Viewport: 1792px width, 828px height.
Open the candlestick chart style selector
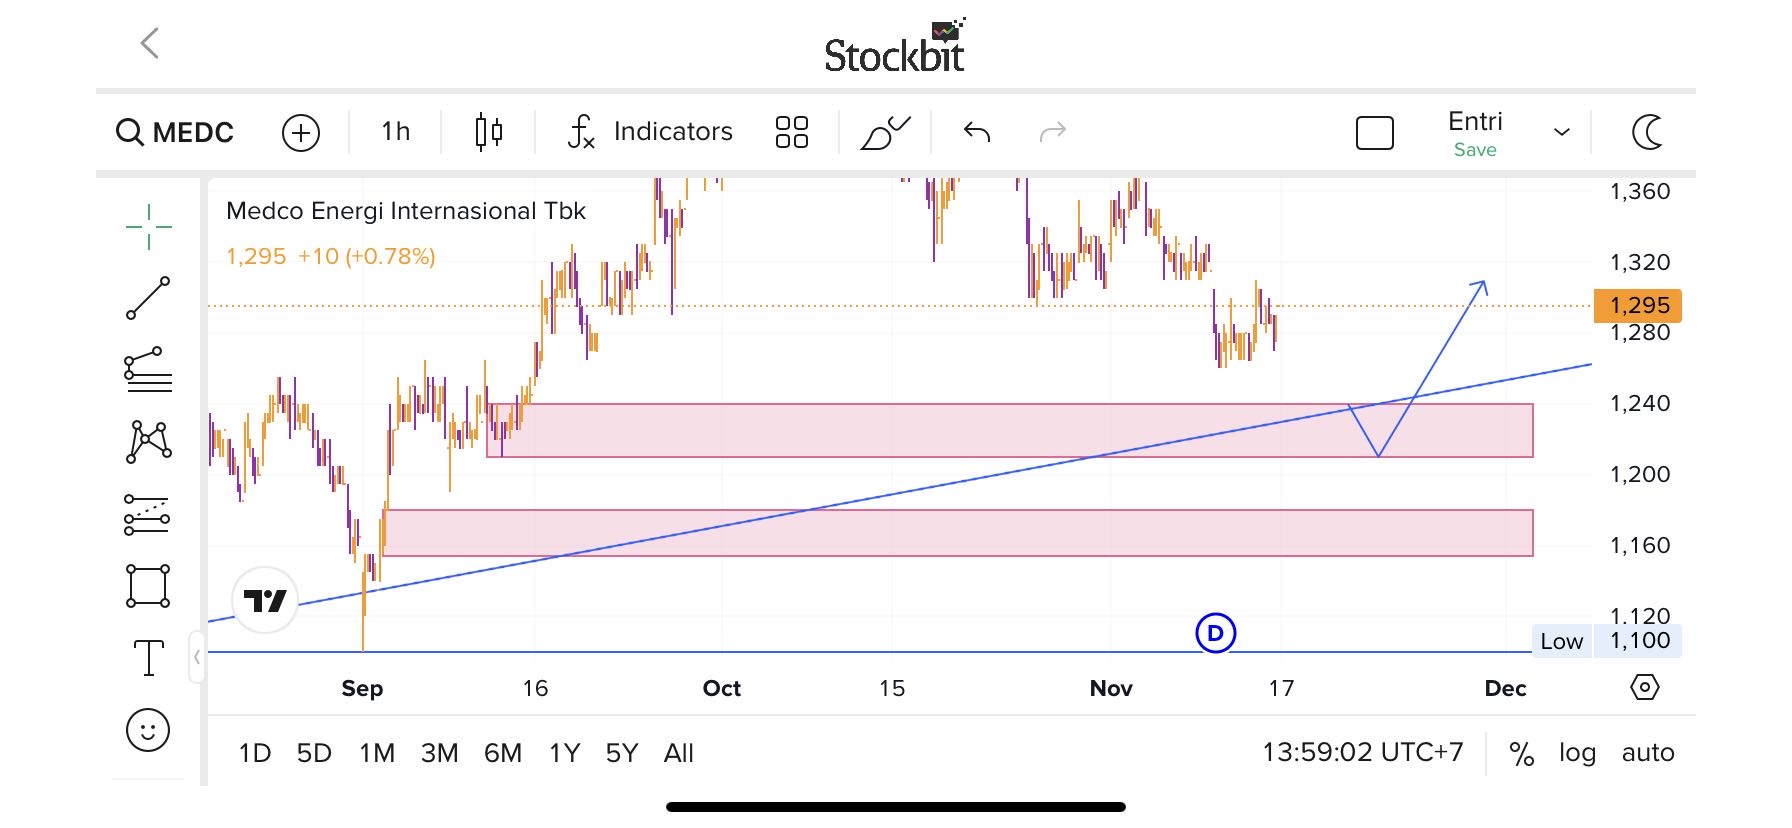click(488, 132)
